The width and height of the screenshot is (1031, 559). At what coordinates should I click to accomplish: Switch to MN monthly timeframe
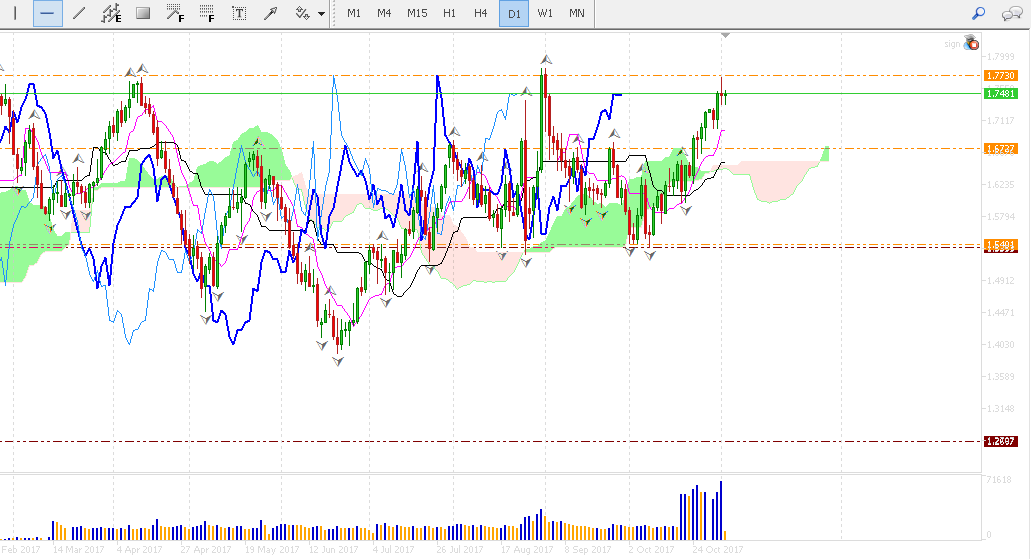coord(577,13)
